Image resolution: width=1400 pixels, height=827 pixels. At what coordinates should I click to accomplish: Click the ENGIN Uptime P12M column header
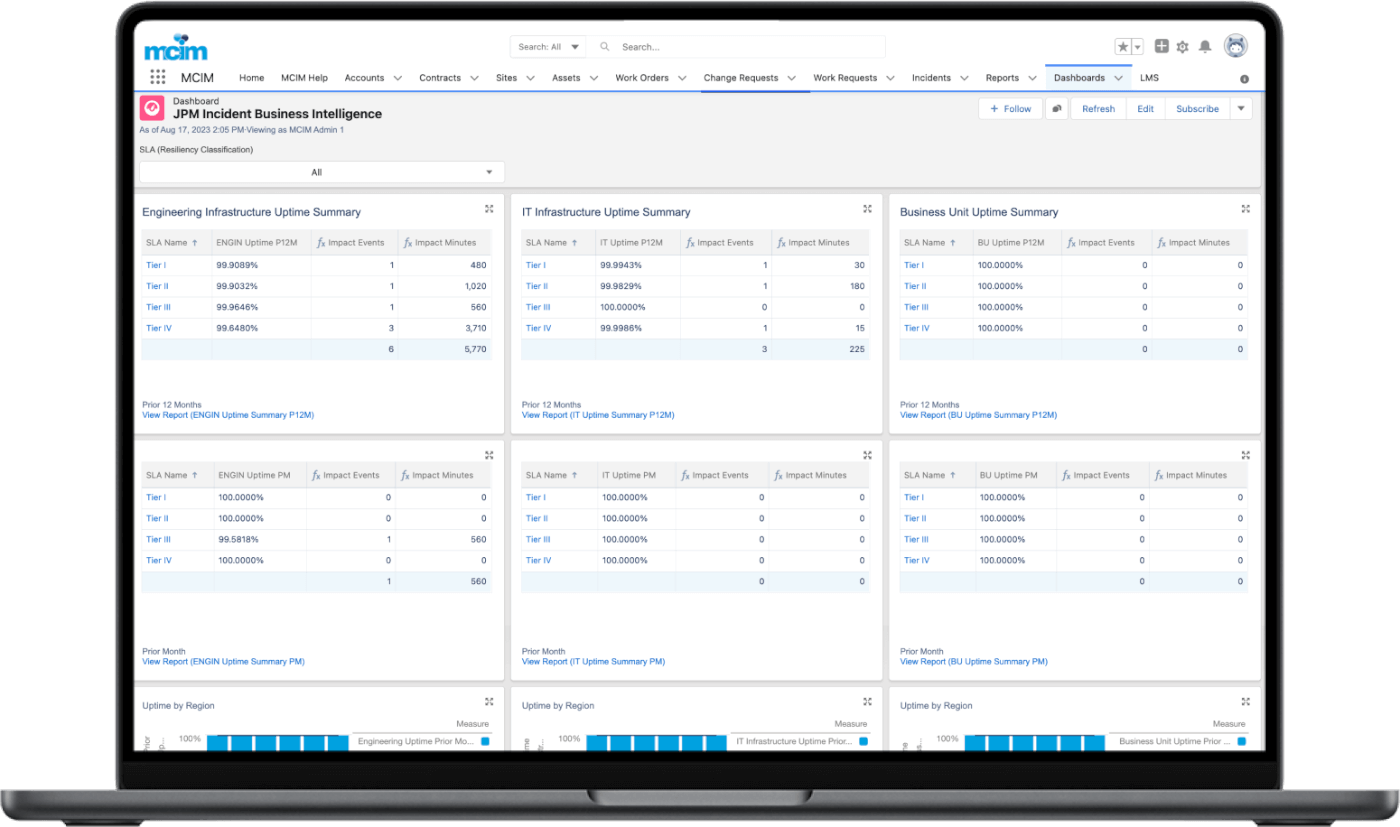tap(261, 242)
